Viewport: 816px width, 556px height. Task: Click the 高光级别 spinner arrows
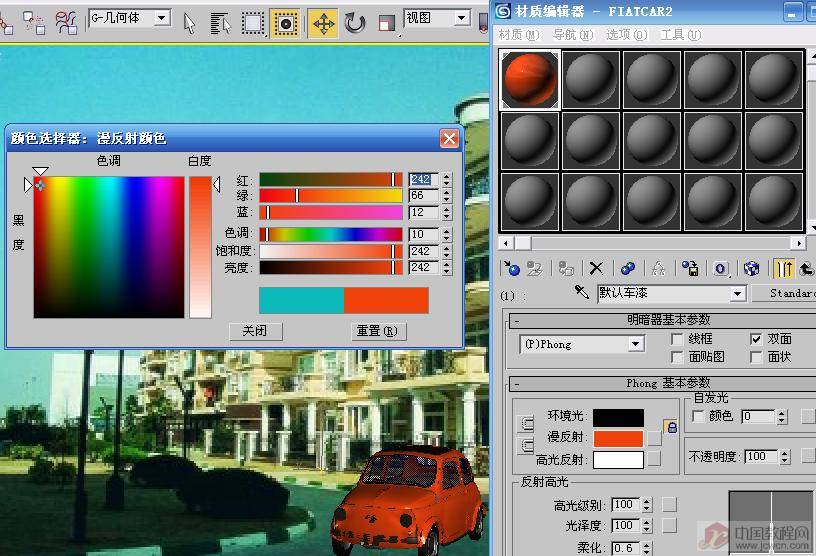pyautogui.click(x=647, y=504)
